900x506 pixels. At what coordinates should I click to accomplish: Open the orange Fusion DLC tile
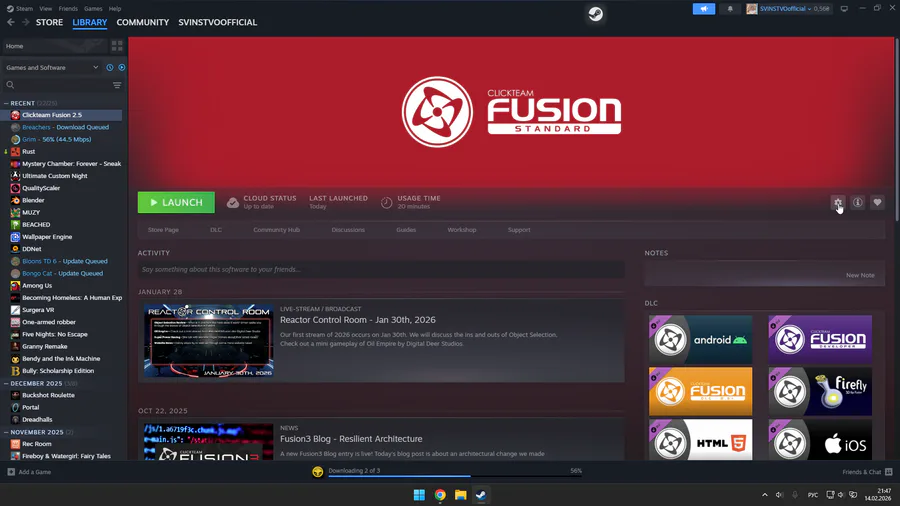[700, 391]
